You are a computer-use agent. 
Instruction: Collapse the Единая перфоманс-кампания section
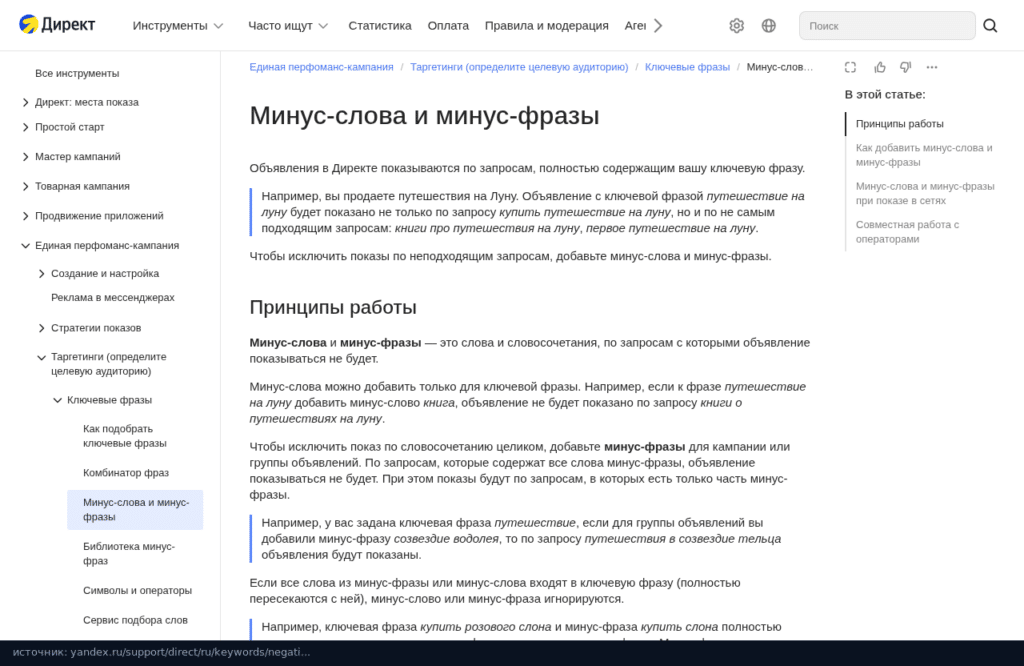25,246
